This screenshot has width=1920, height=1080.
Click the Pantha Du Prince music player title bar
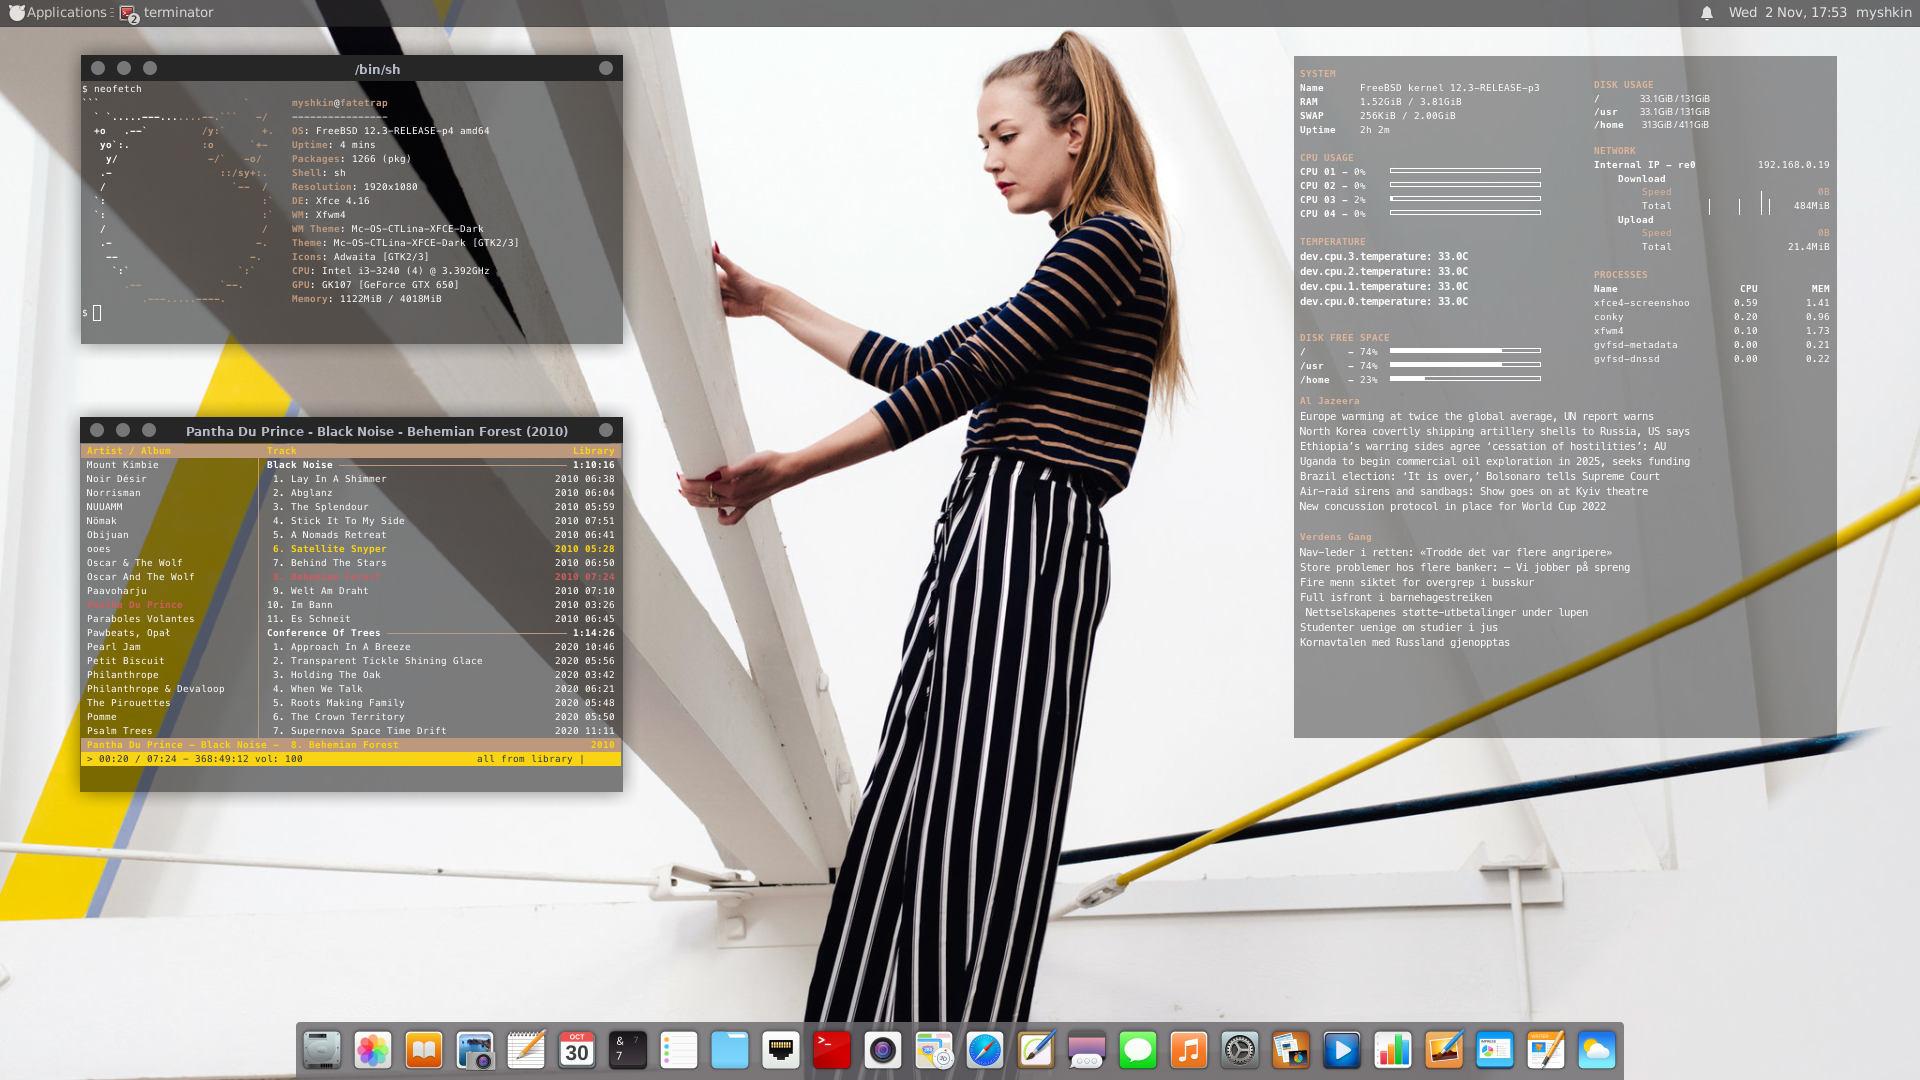point(352,430)
